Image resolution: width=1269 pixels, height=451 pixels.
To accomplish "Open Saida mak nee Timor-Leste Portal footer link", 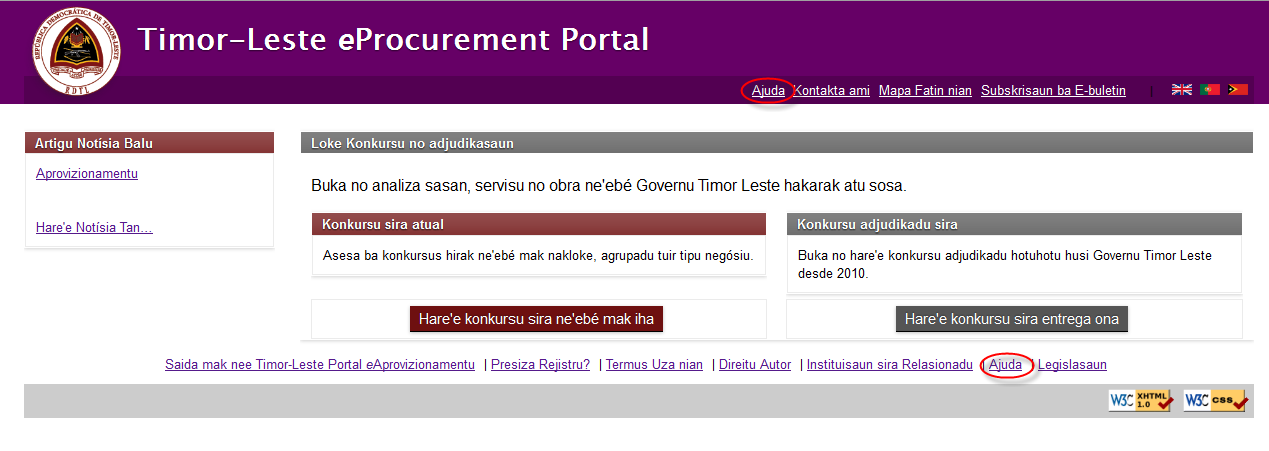I will coord(320,365).
